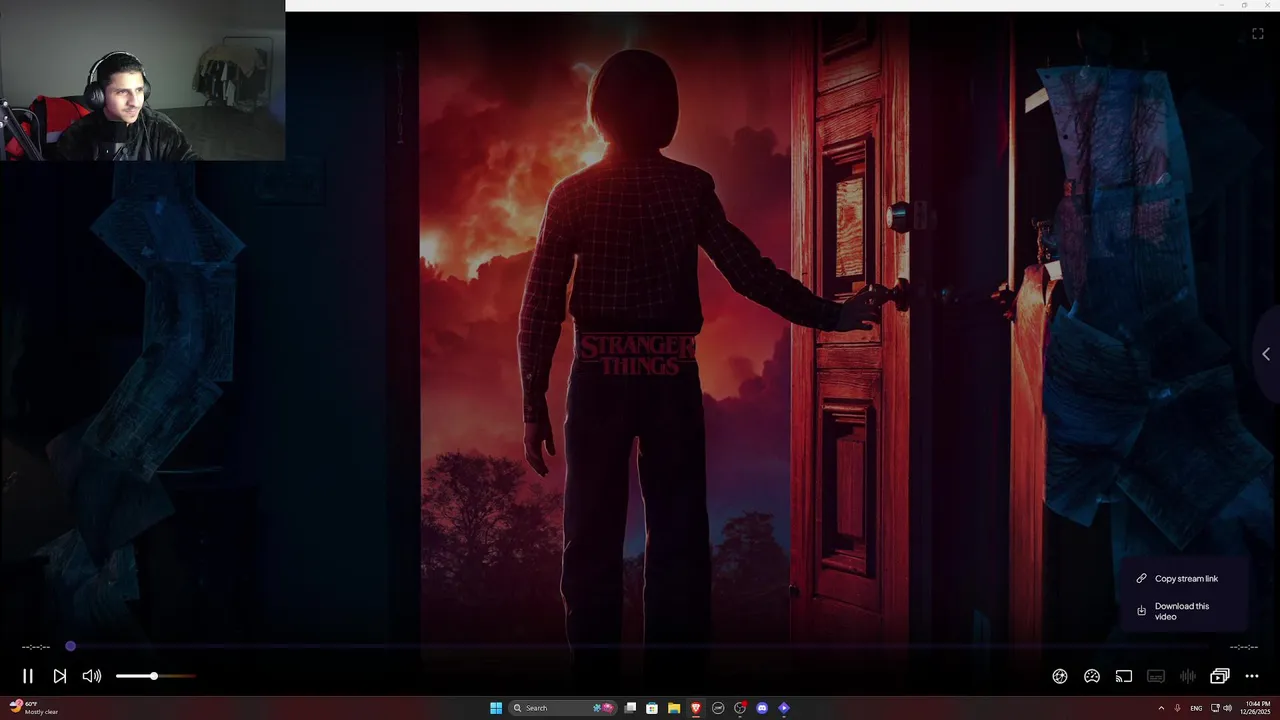
Task: Open the episodes list stacked icon
Action: point(1220,676)
